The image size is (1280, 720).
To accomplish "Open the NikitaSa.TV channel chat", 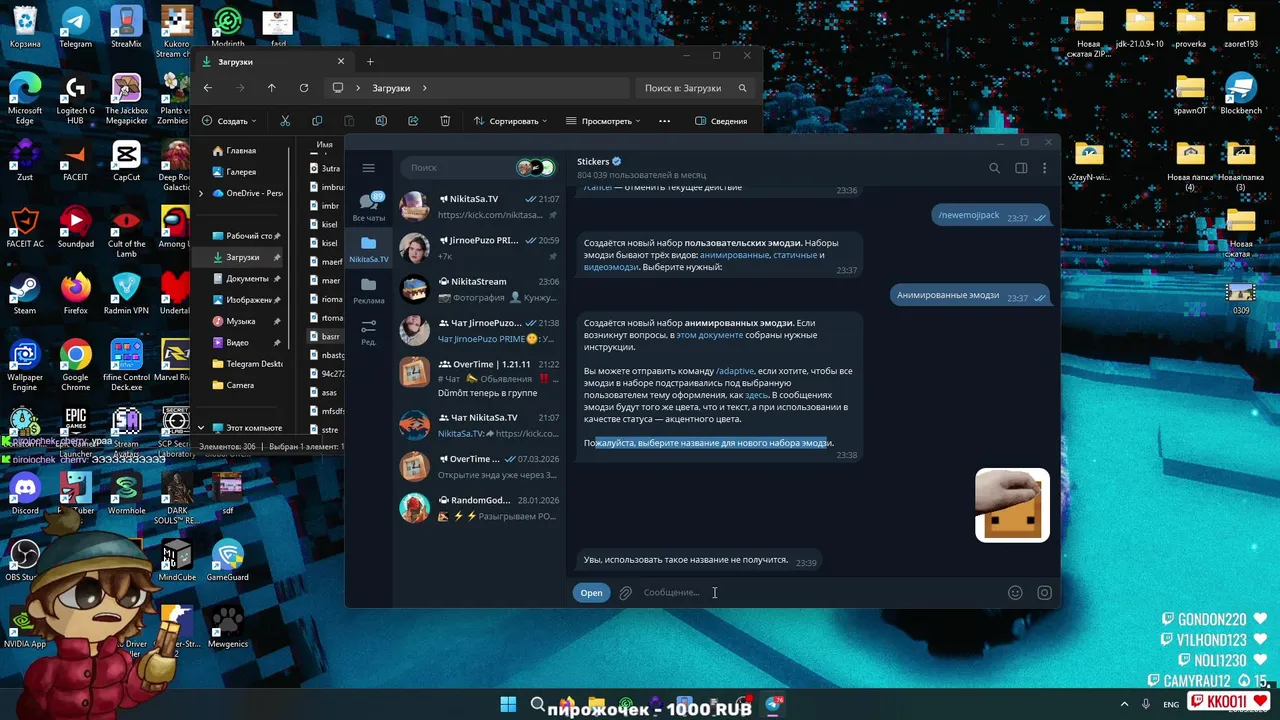I will 480,207.
